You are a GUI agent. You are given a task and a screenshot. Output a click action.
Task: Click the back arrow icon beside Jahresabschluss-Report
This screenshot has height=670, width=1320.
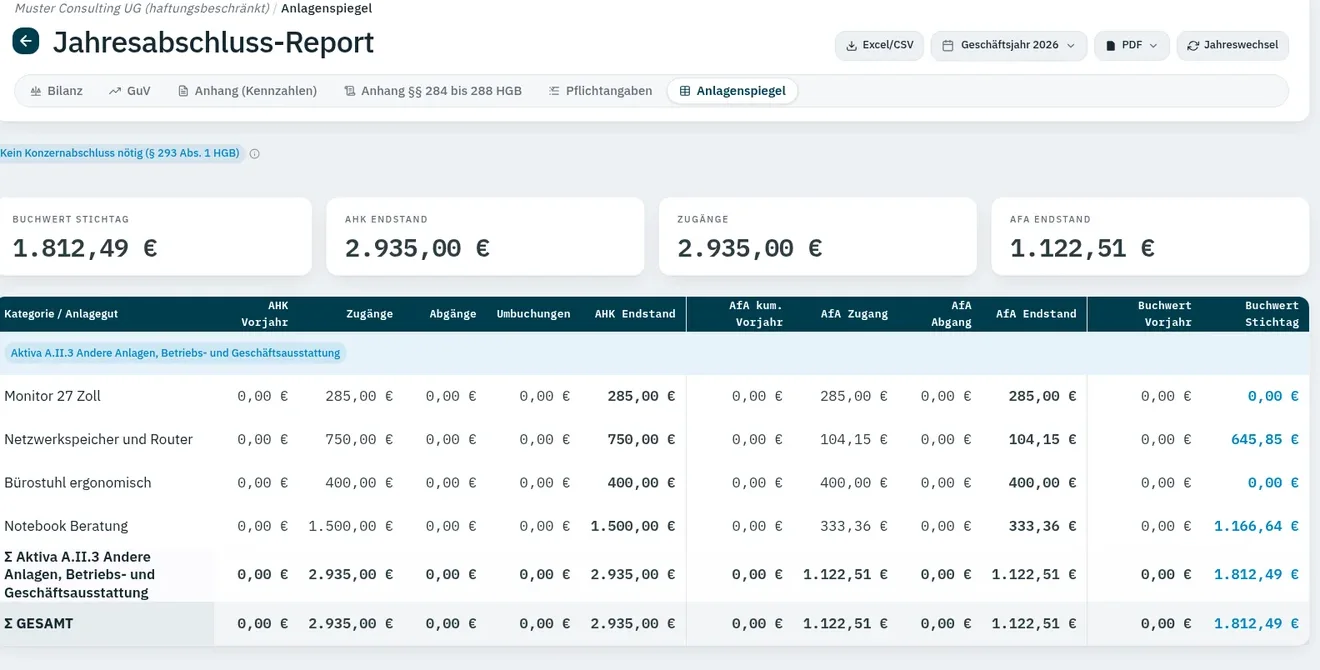(x=25, y=41)
